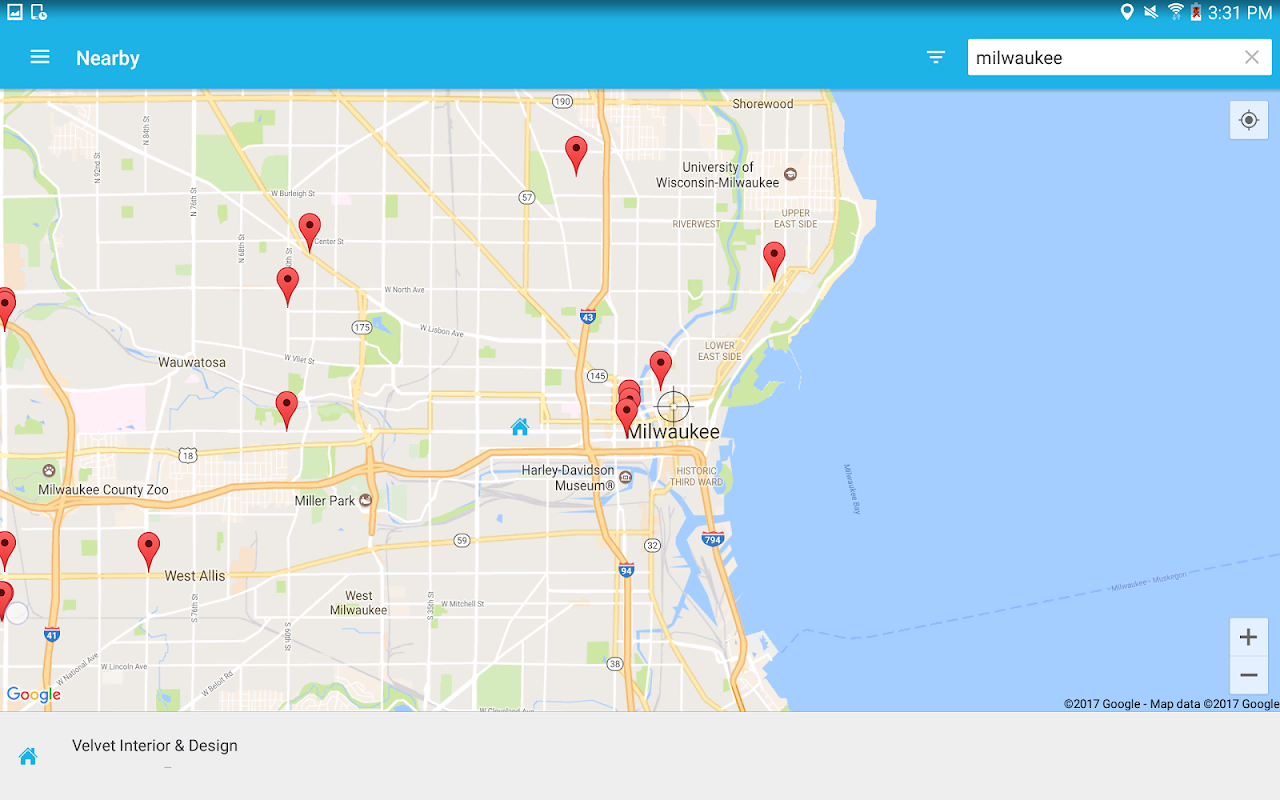
Task: Tap the home icon beside Velvet Interior
Action: pos(28,756)
